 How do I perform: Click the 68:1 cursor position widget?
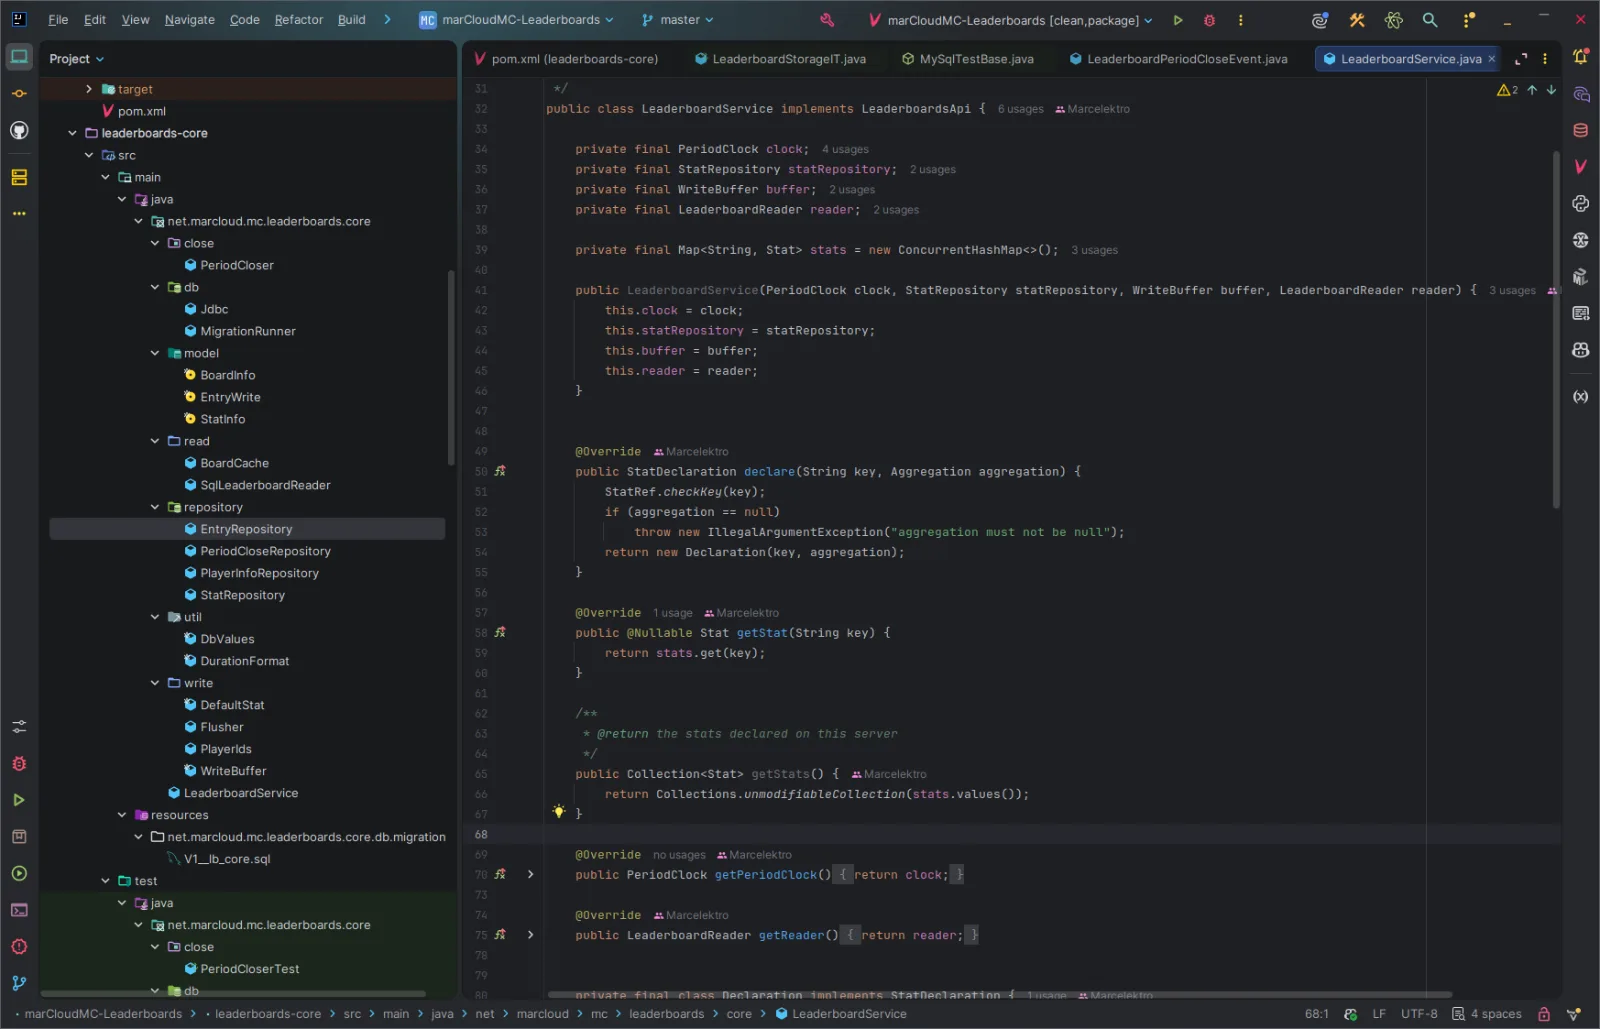(x=1317, y=1014)
